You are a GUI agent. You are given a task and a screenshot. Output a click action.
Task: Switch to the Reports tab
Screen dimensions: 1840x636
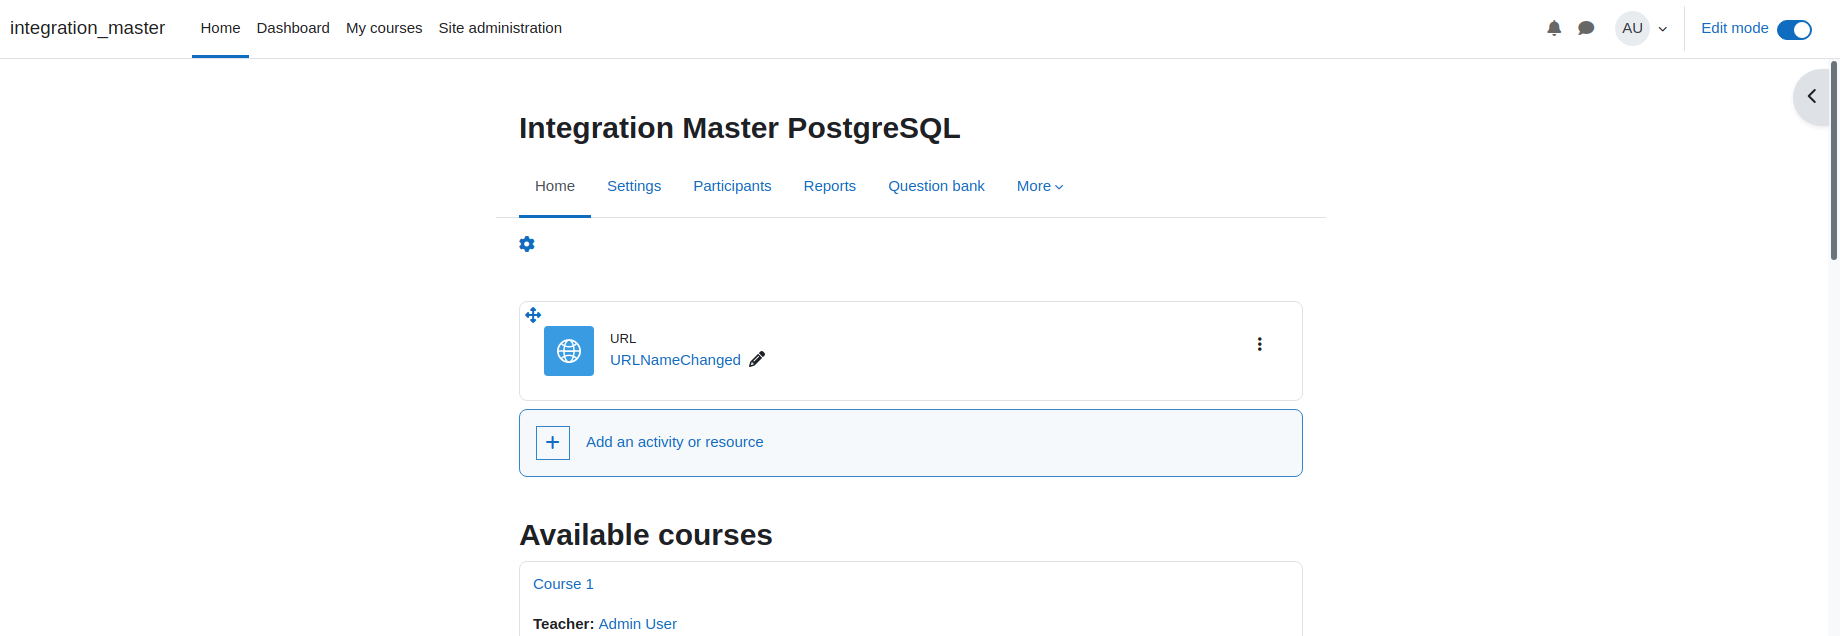pyautogui.click(x=830, y=186)
